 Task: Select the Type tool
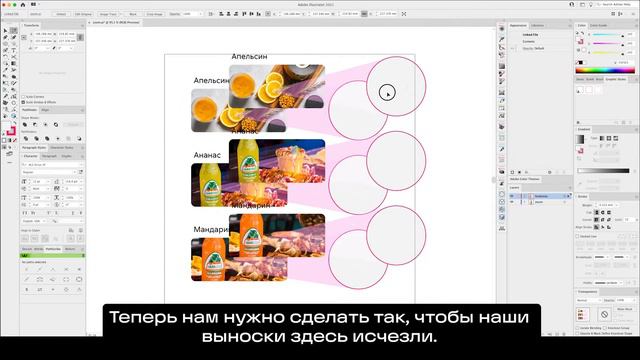pyautogui.click(x=13, y=50)
